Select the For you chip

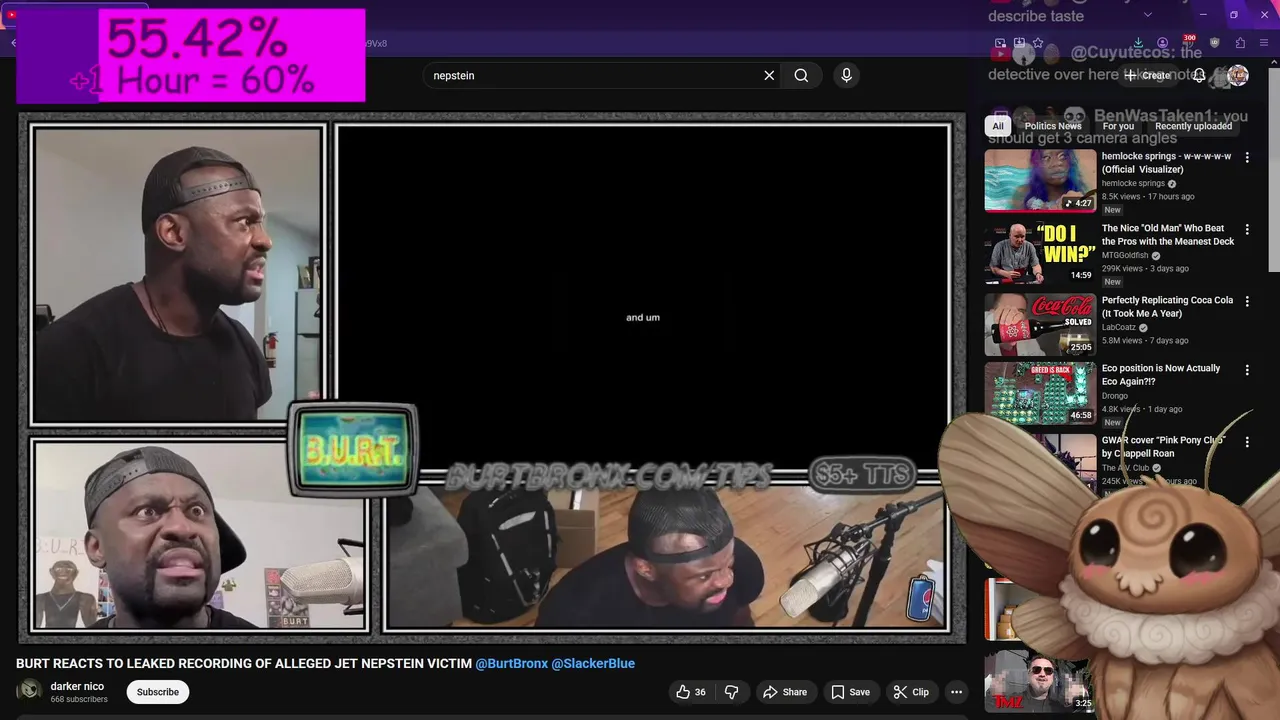pos(1118,126)
